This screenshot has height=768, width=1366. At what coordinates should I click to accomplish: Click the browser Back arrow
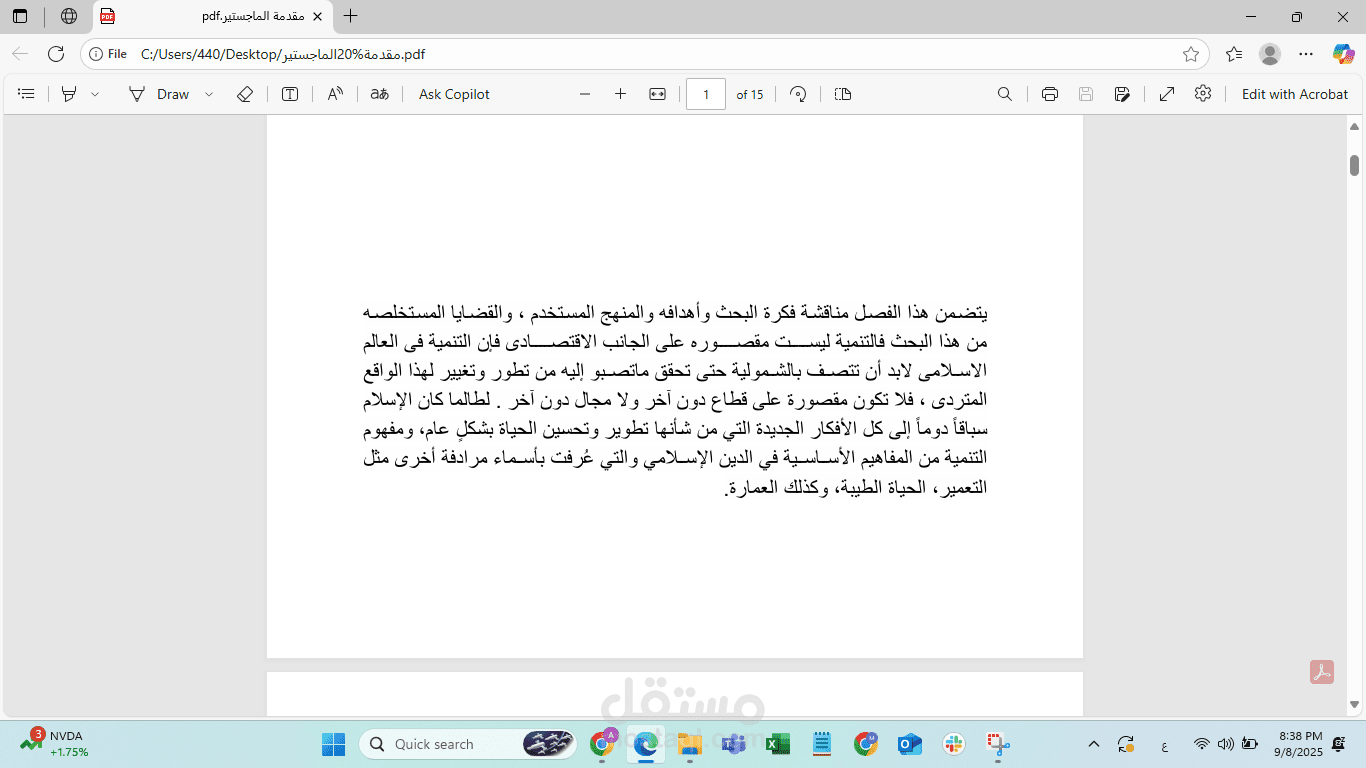[20, 54]
